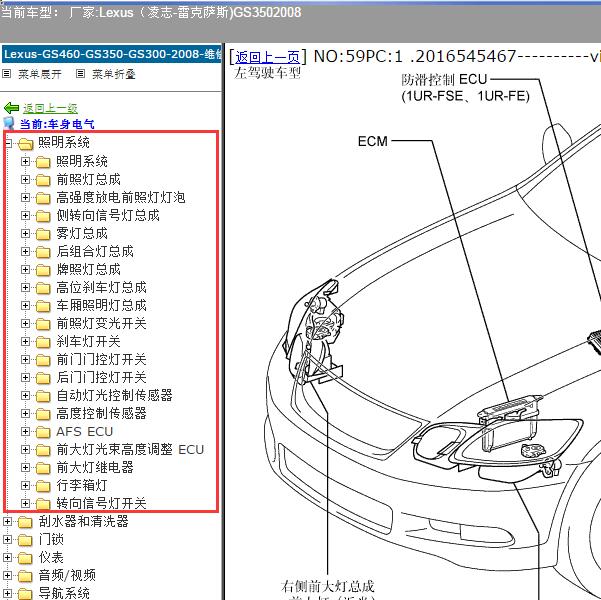601x600 pixels.
Task: Expand the 门锁 node
Action: (x=7, y=540)
